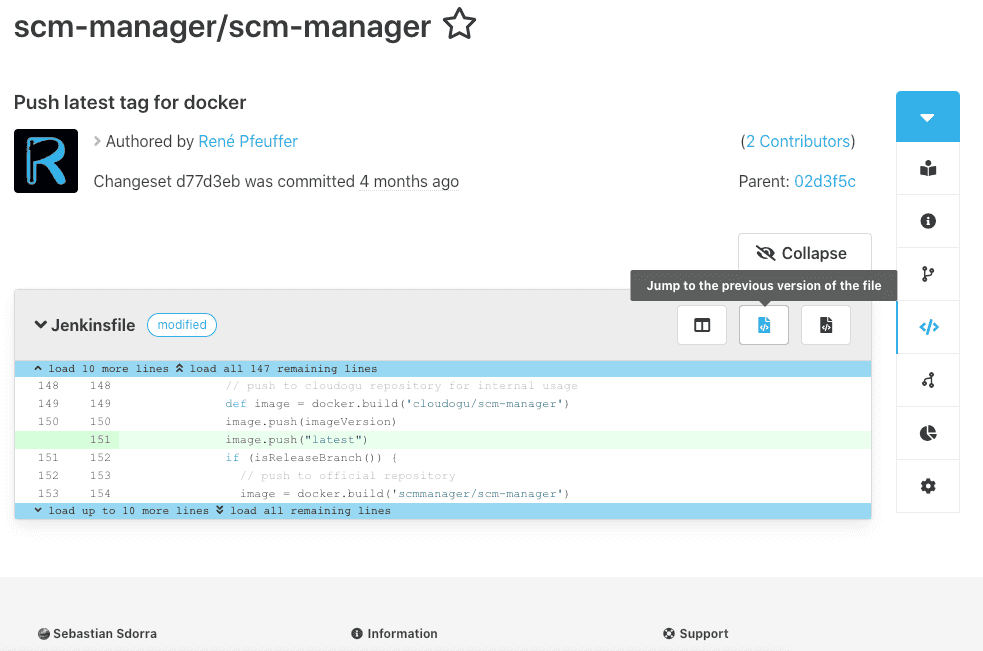Star the scm-manager repository
This screenshot has height=651, width=983.
[459, 26]
